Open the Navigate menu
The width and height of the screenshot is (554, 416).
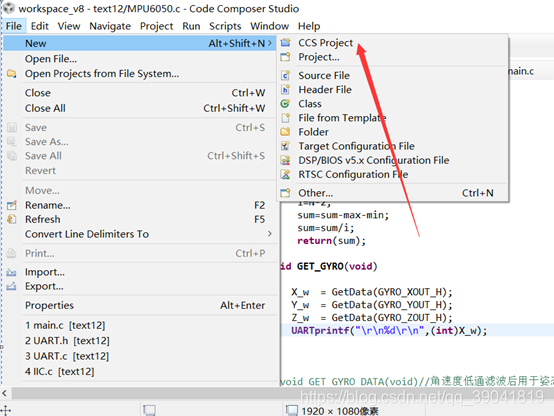110,26
